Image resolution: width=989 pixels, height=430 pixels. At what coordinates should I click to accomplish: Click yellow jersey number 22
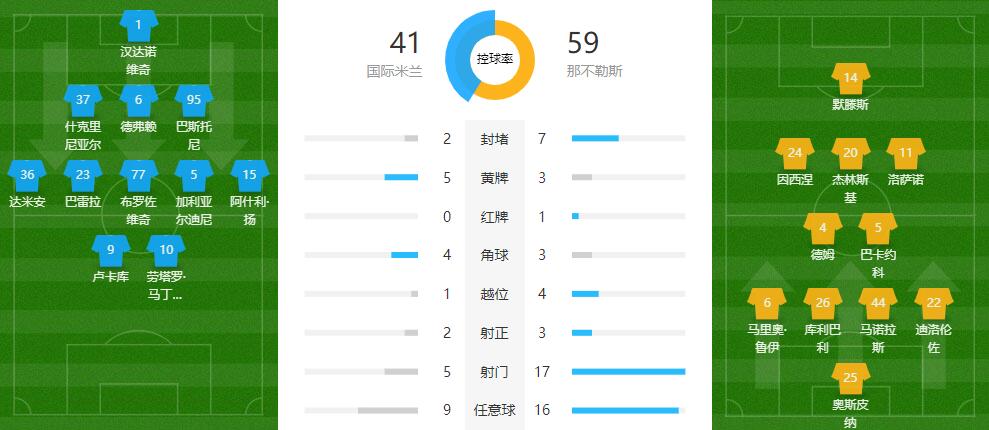pyautogui.click(x=934, y=304)
